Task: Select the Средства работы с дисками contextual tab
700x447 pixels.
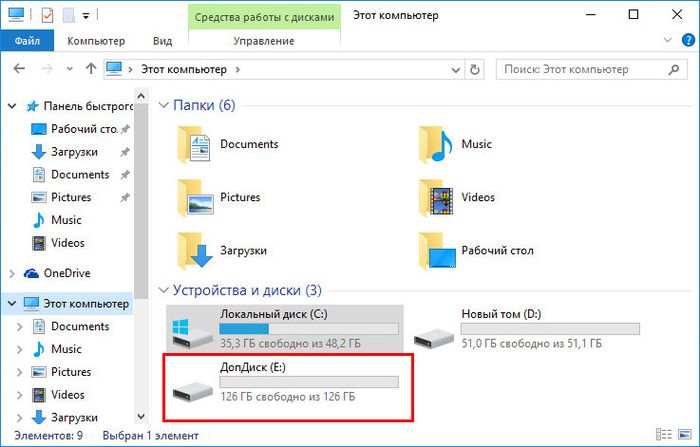Action: tap(264, 17)
